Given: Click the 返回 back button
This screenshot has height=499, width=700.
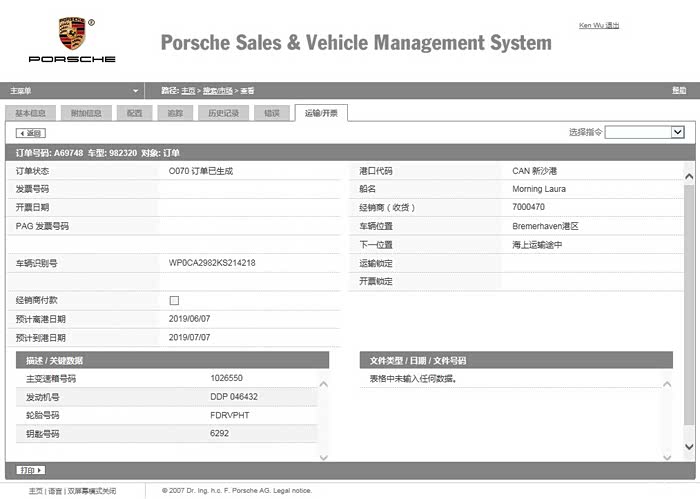Looking at the screenshot, I should click(31, 132).
